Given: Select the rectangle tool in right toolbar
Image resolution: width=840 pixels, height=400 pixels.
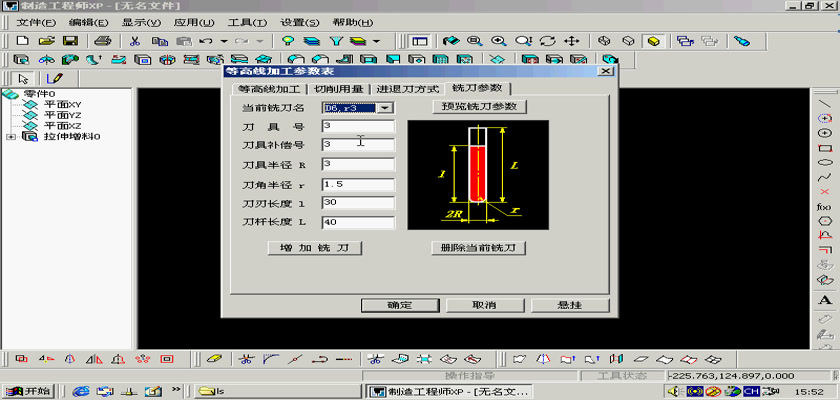Looking at the screenshot, I should (825, 148).
